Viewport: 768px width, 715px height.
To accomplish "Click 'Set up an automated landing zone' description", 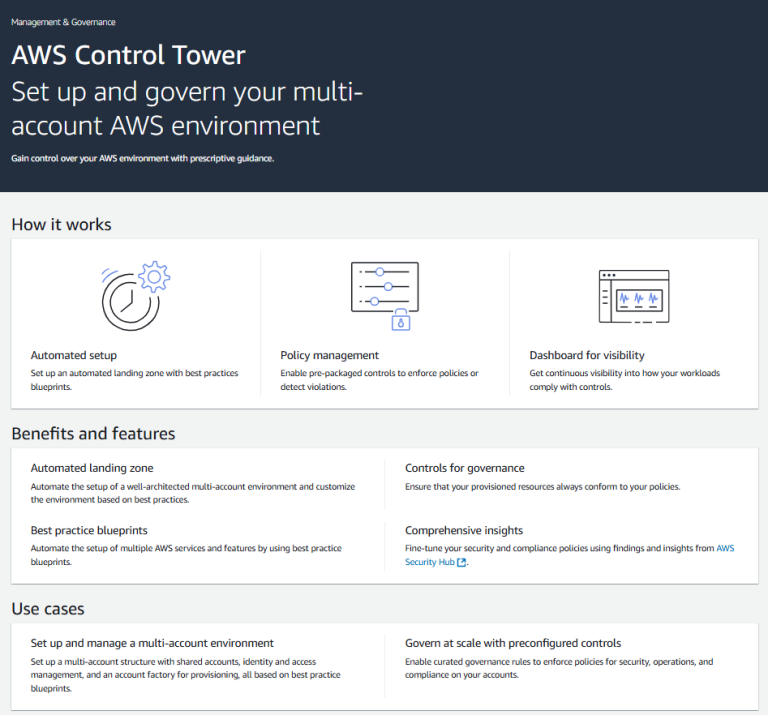I will tap(134, 380).
